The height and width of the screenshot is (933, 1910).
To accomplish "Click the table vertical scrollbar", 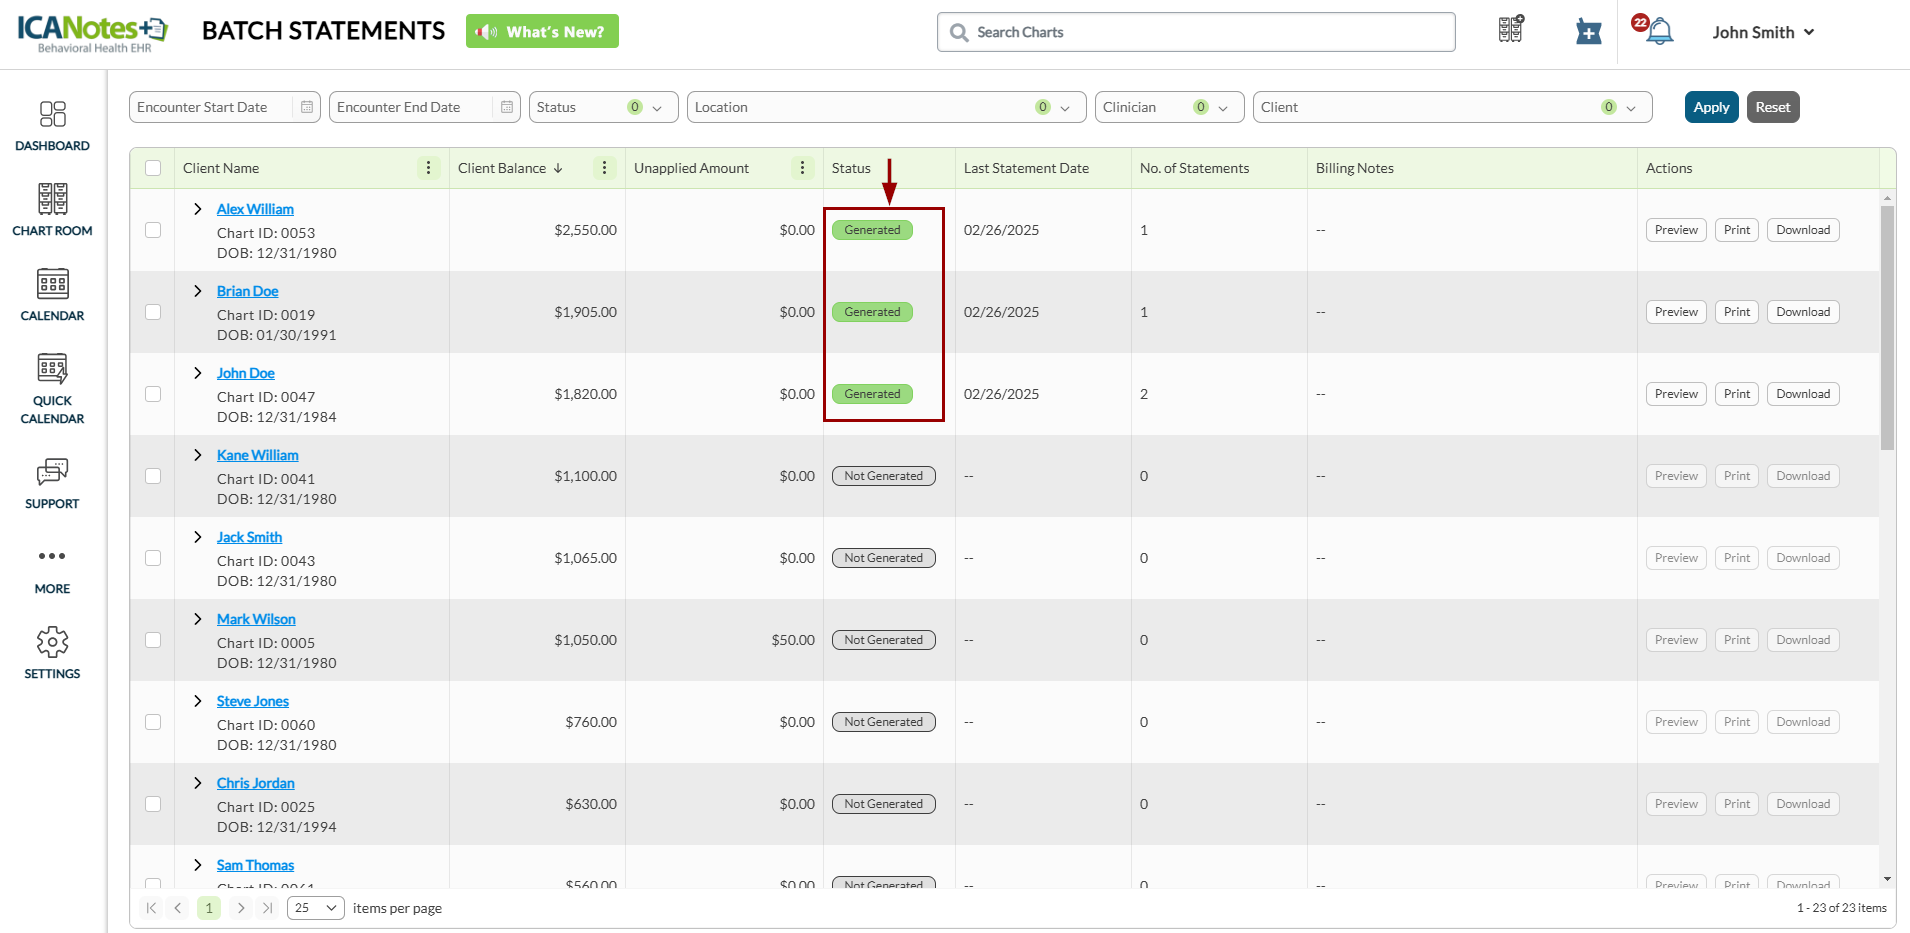I will [x=1887, y=330].
